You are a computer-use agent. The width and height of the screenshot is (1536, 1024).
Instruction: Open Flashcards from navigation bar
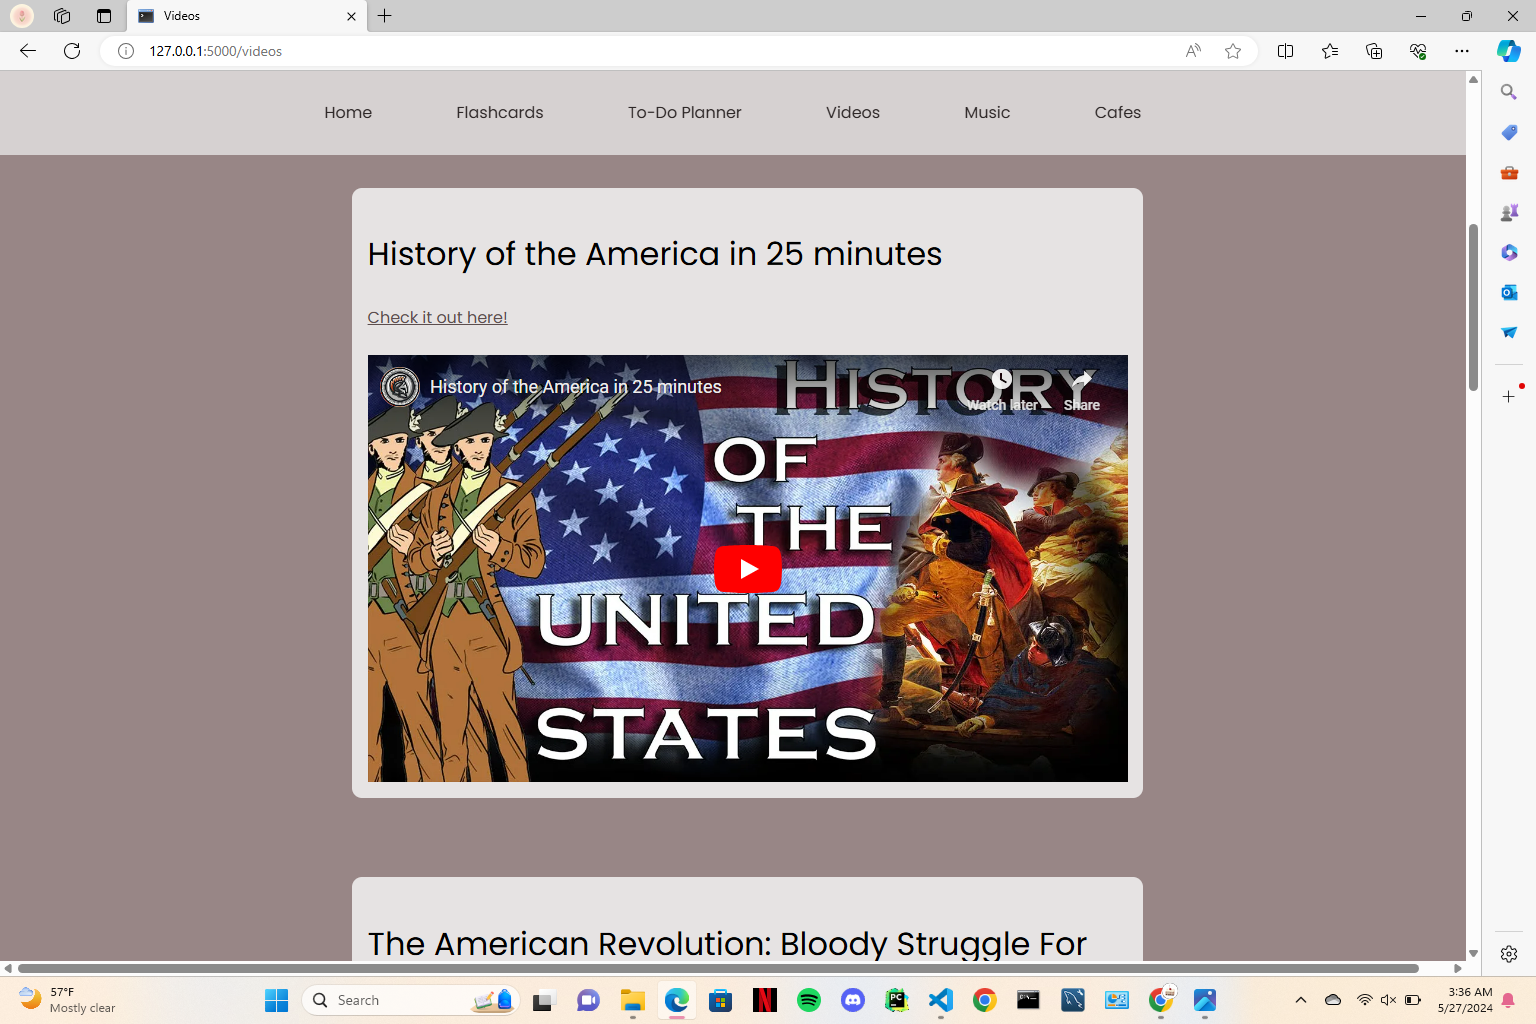(500, 113)
